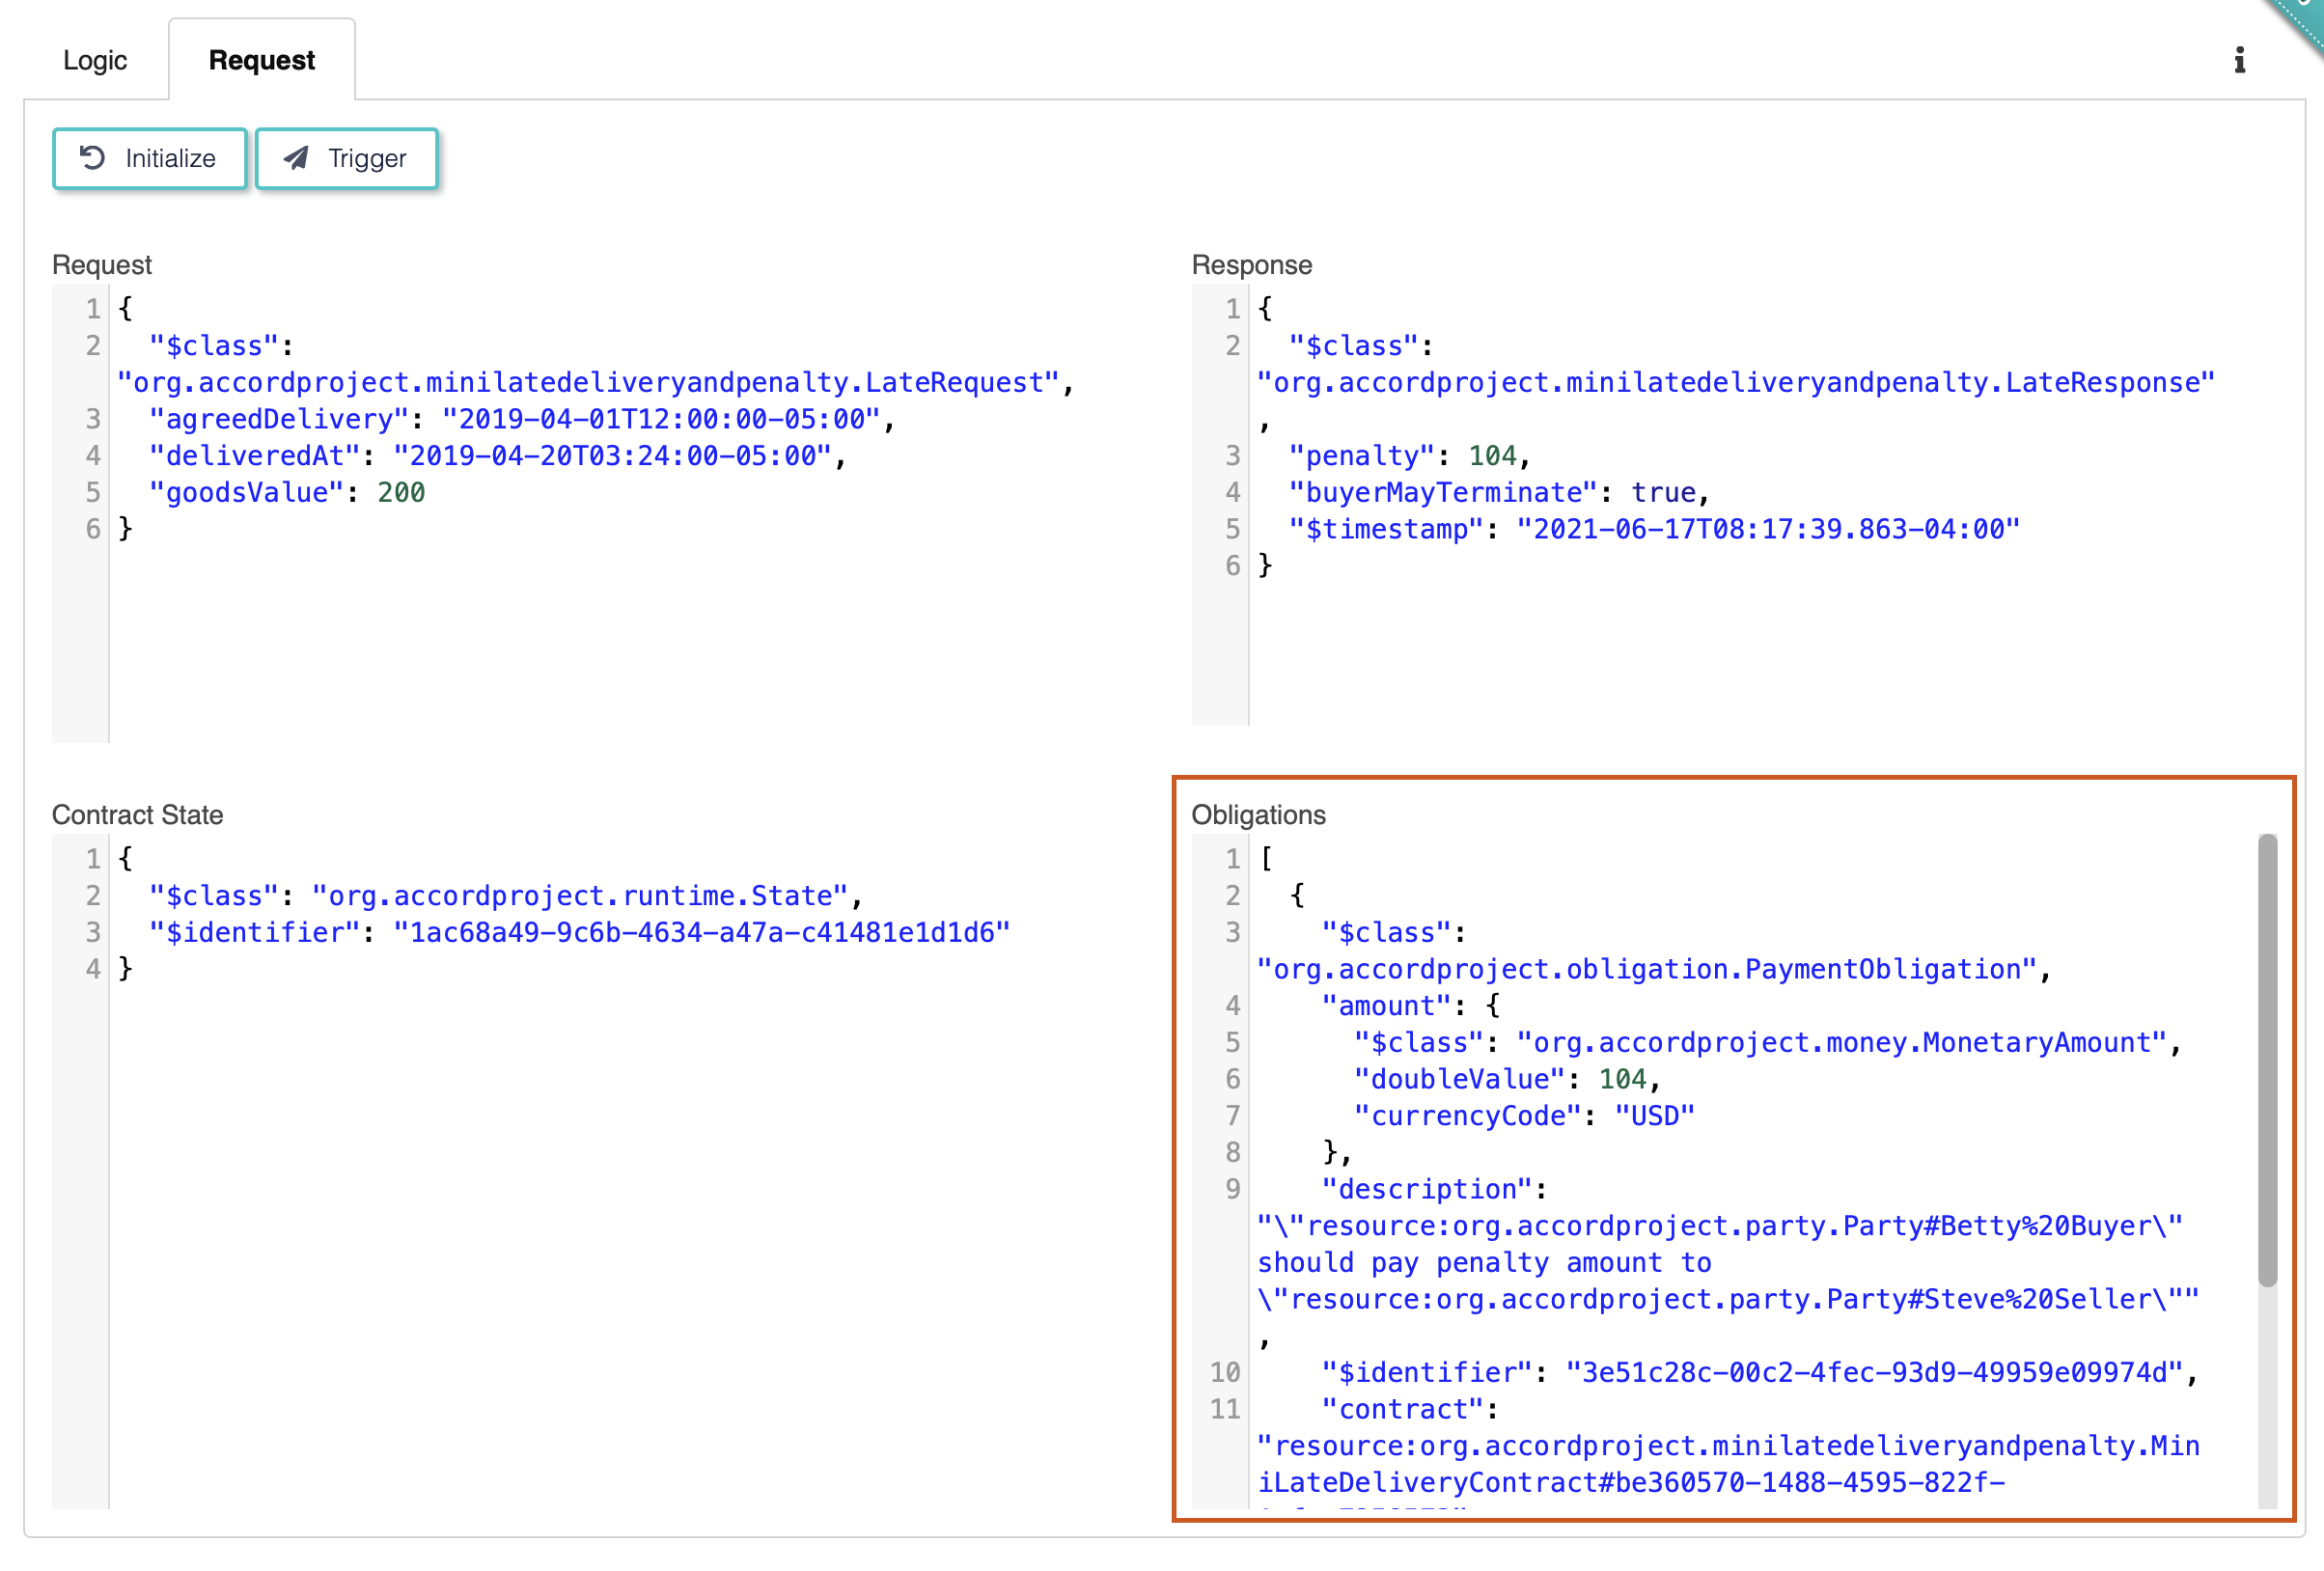Click the agreedDelivery date string in Request
2324x1571 pixels.
pos(660,419)
